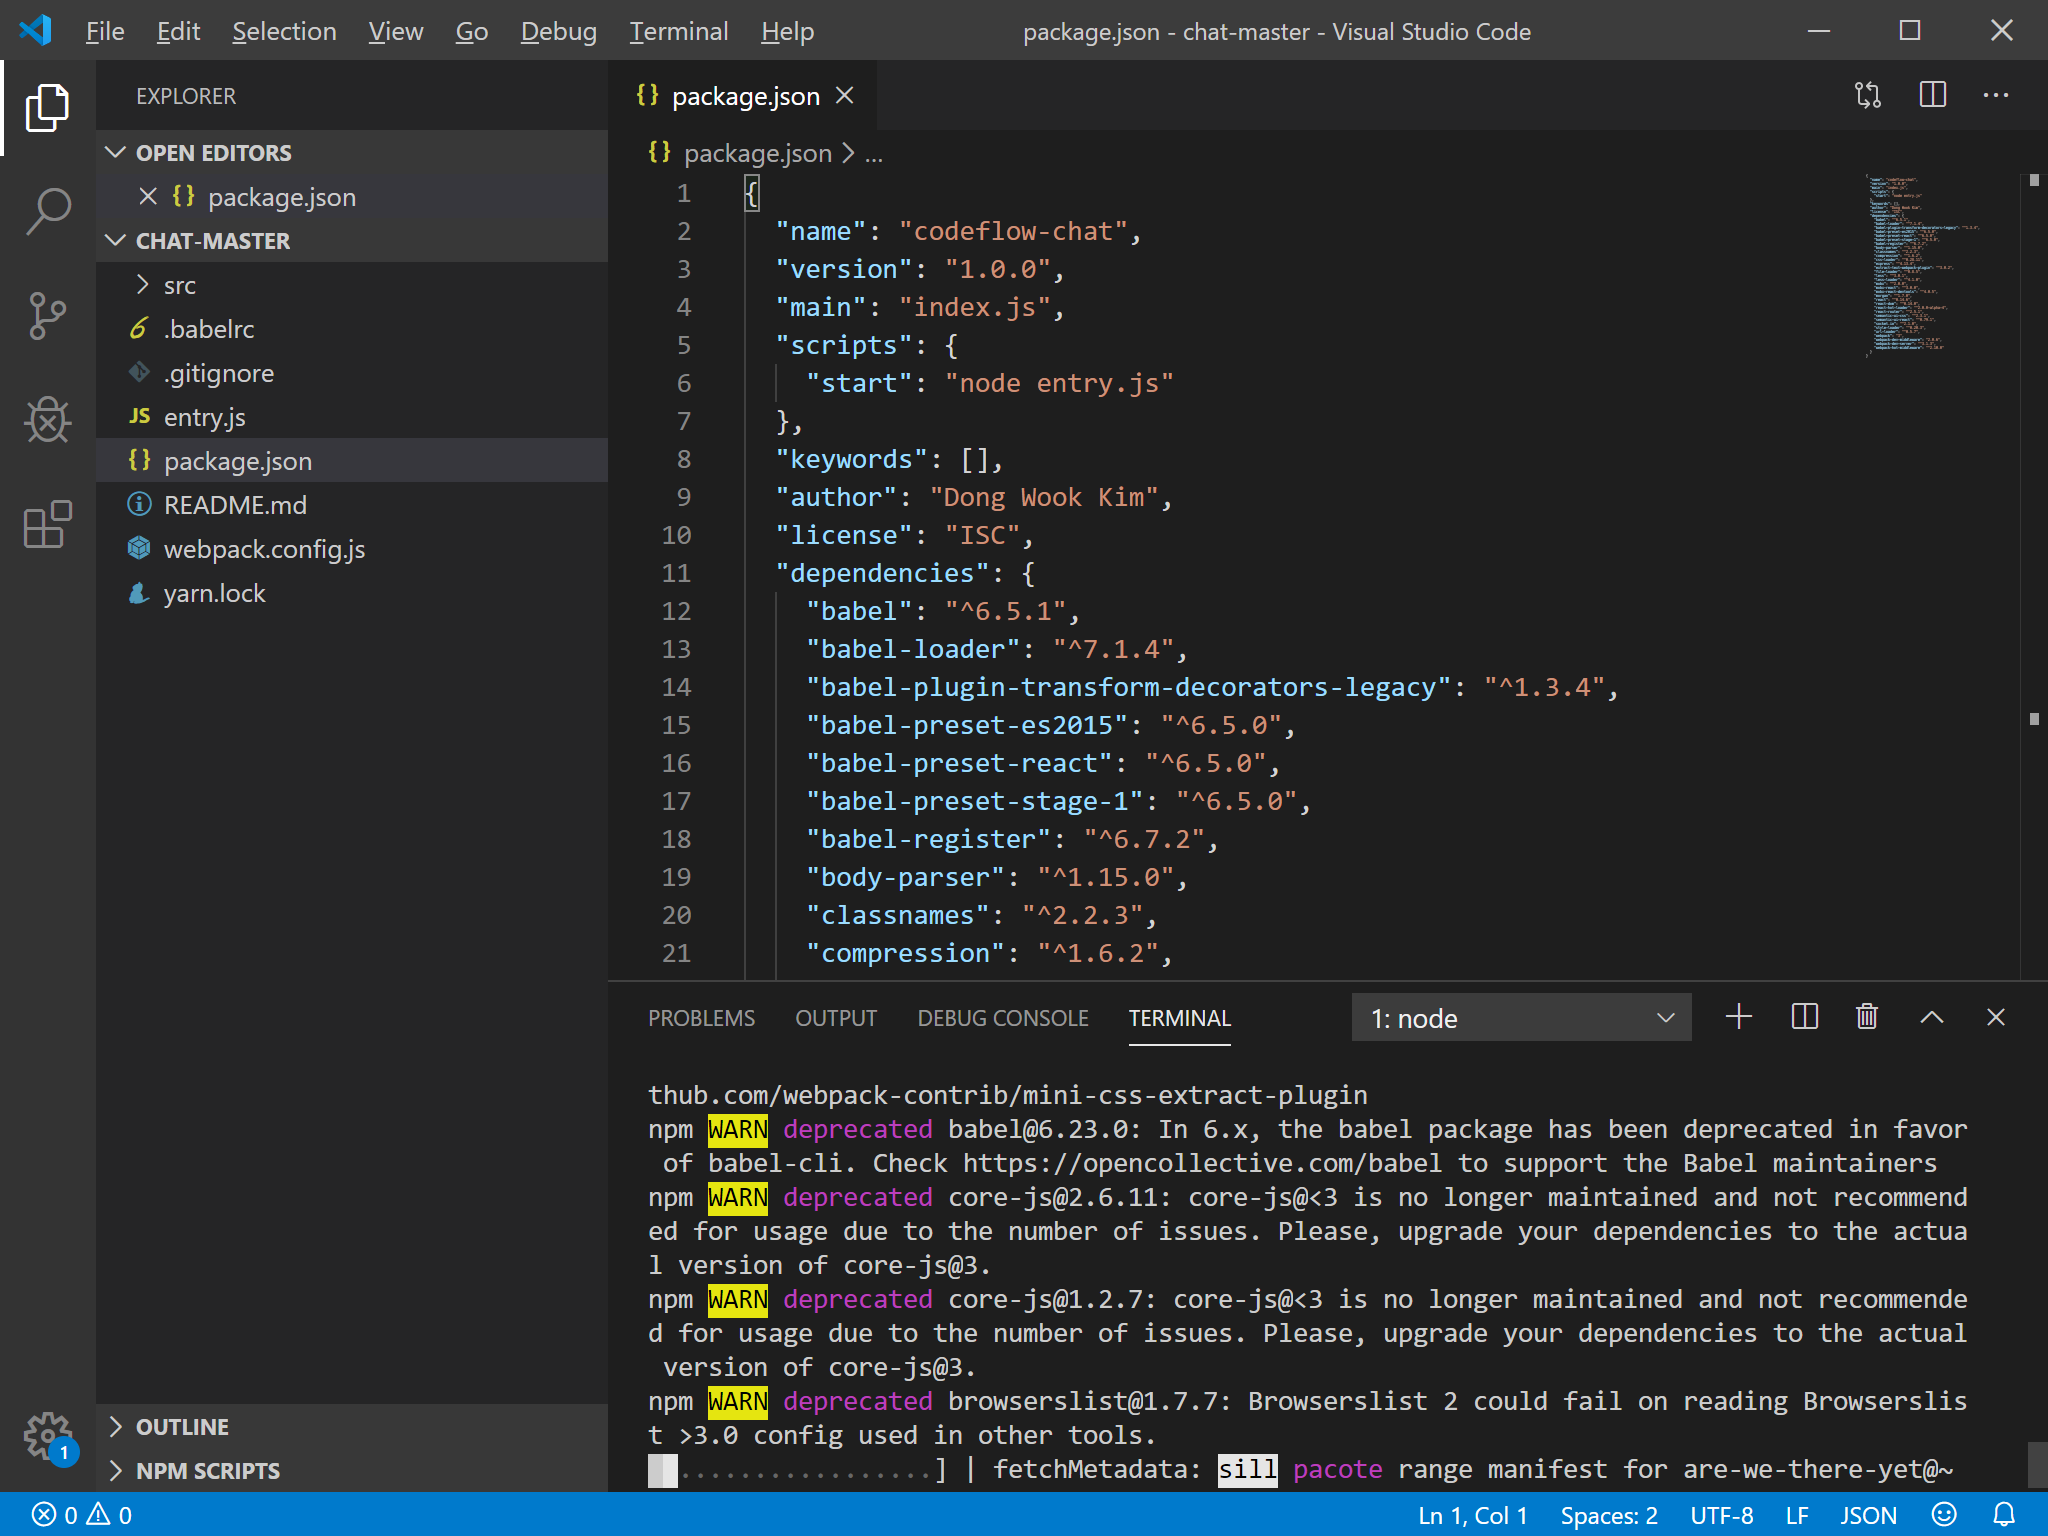Click line number 11 in gutter
2048x1536 pixels.
point(676,573)
